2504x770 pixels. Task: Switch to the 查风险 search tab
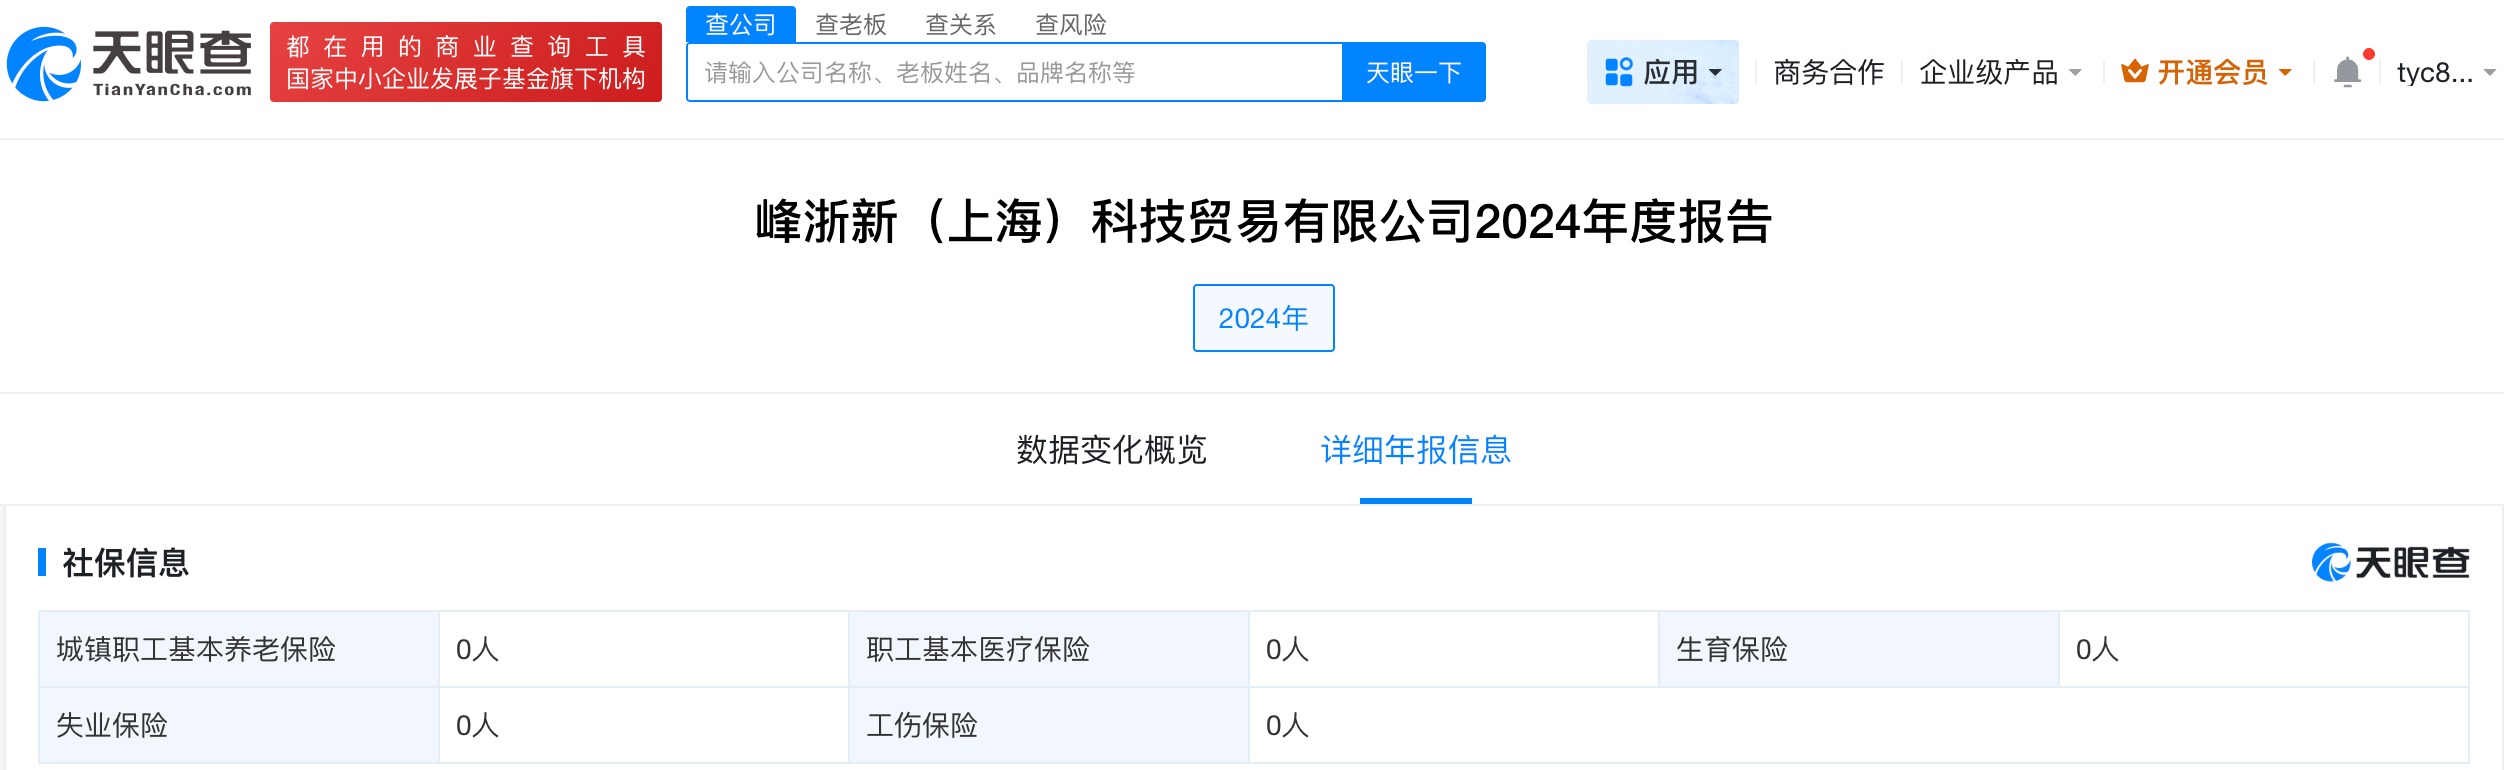(1071, 24)
